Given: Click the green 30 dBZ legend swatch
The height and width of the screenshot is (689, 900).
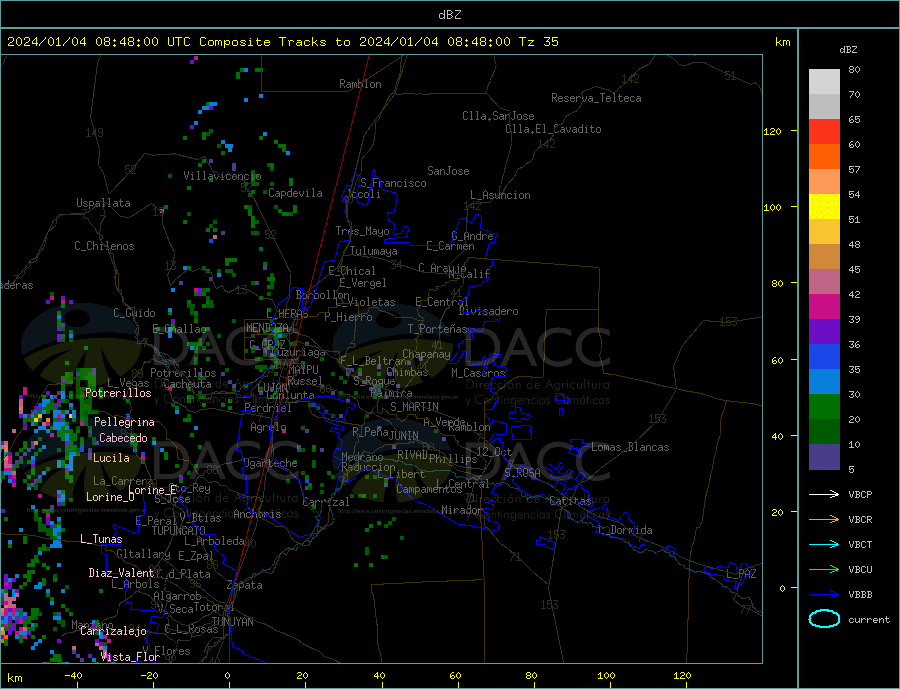Looking at the screenshot, I should [824, 407].
